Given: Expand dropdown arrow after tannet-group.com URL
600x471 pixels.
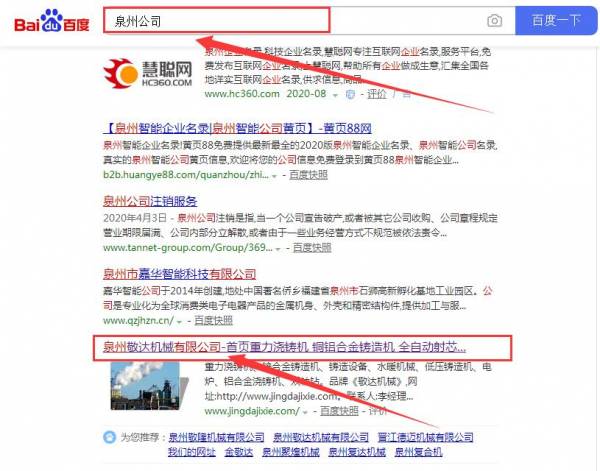Looking at the screenshot, I should point(278,249).
